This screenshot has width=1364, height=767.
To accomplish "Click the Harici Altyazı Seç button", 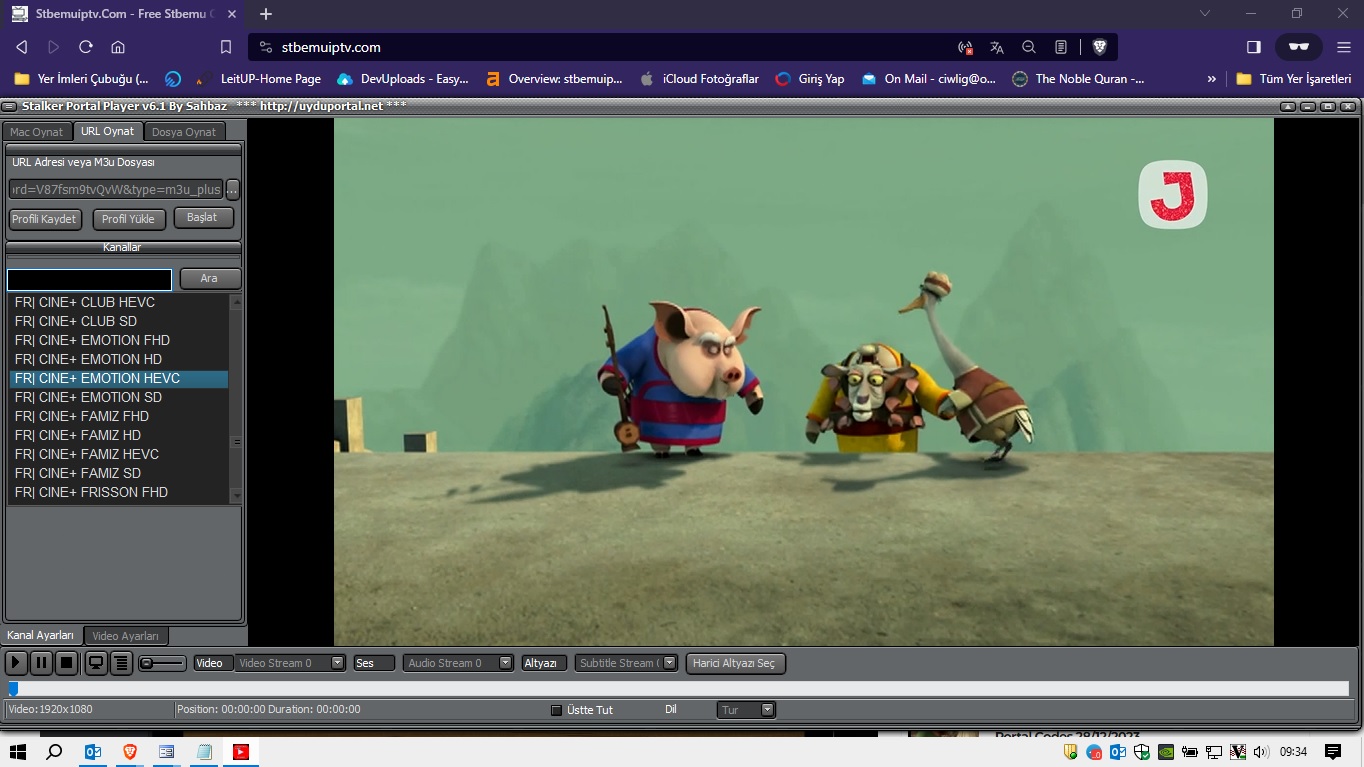I will 735,663.
